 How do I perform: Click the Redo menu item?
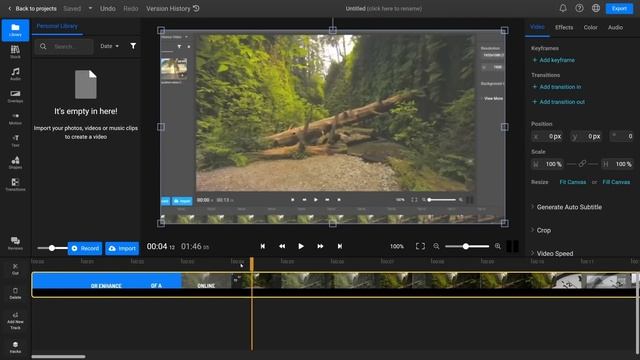tap(131, 8)
